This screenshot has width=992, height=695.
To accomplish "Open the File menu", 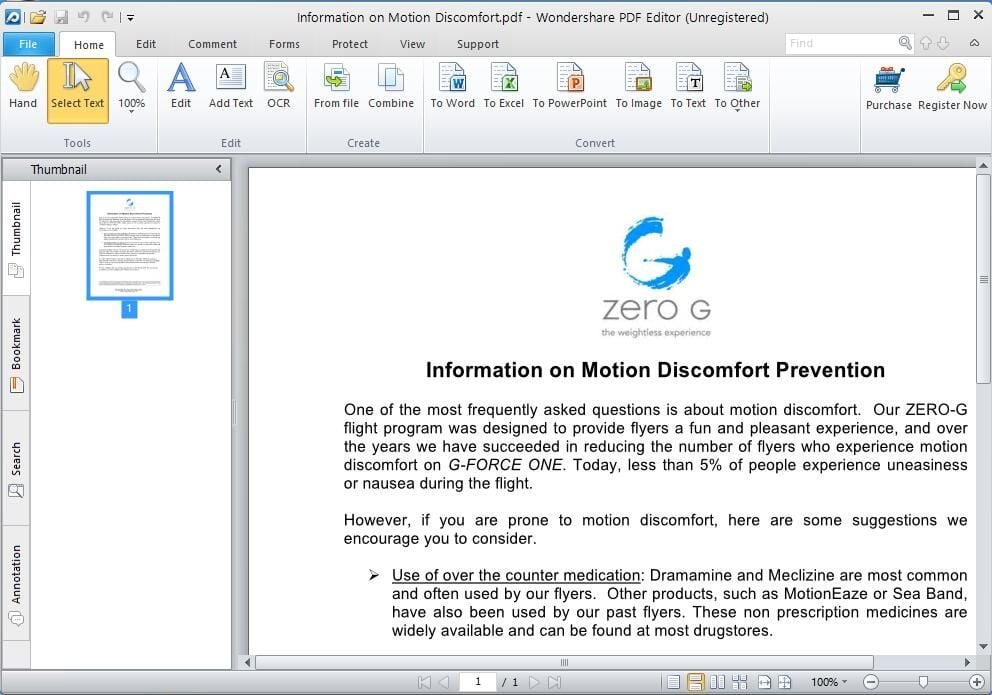I will pyautogui.click(x=28, y=44).
